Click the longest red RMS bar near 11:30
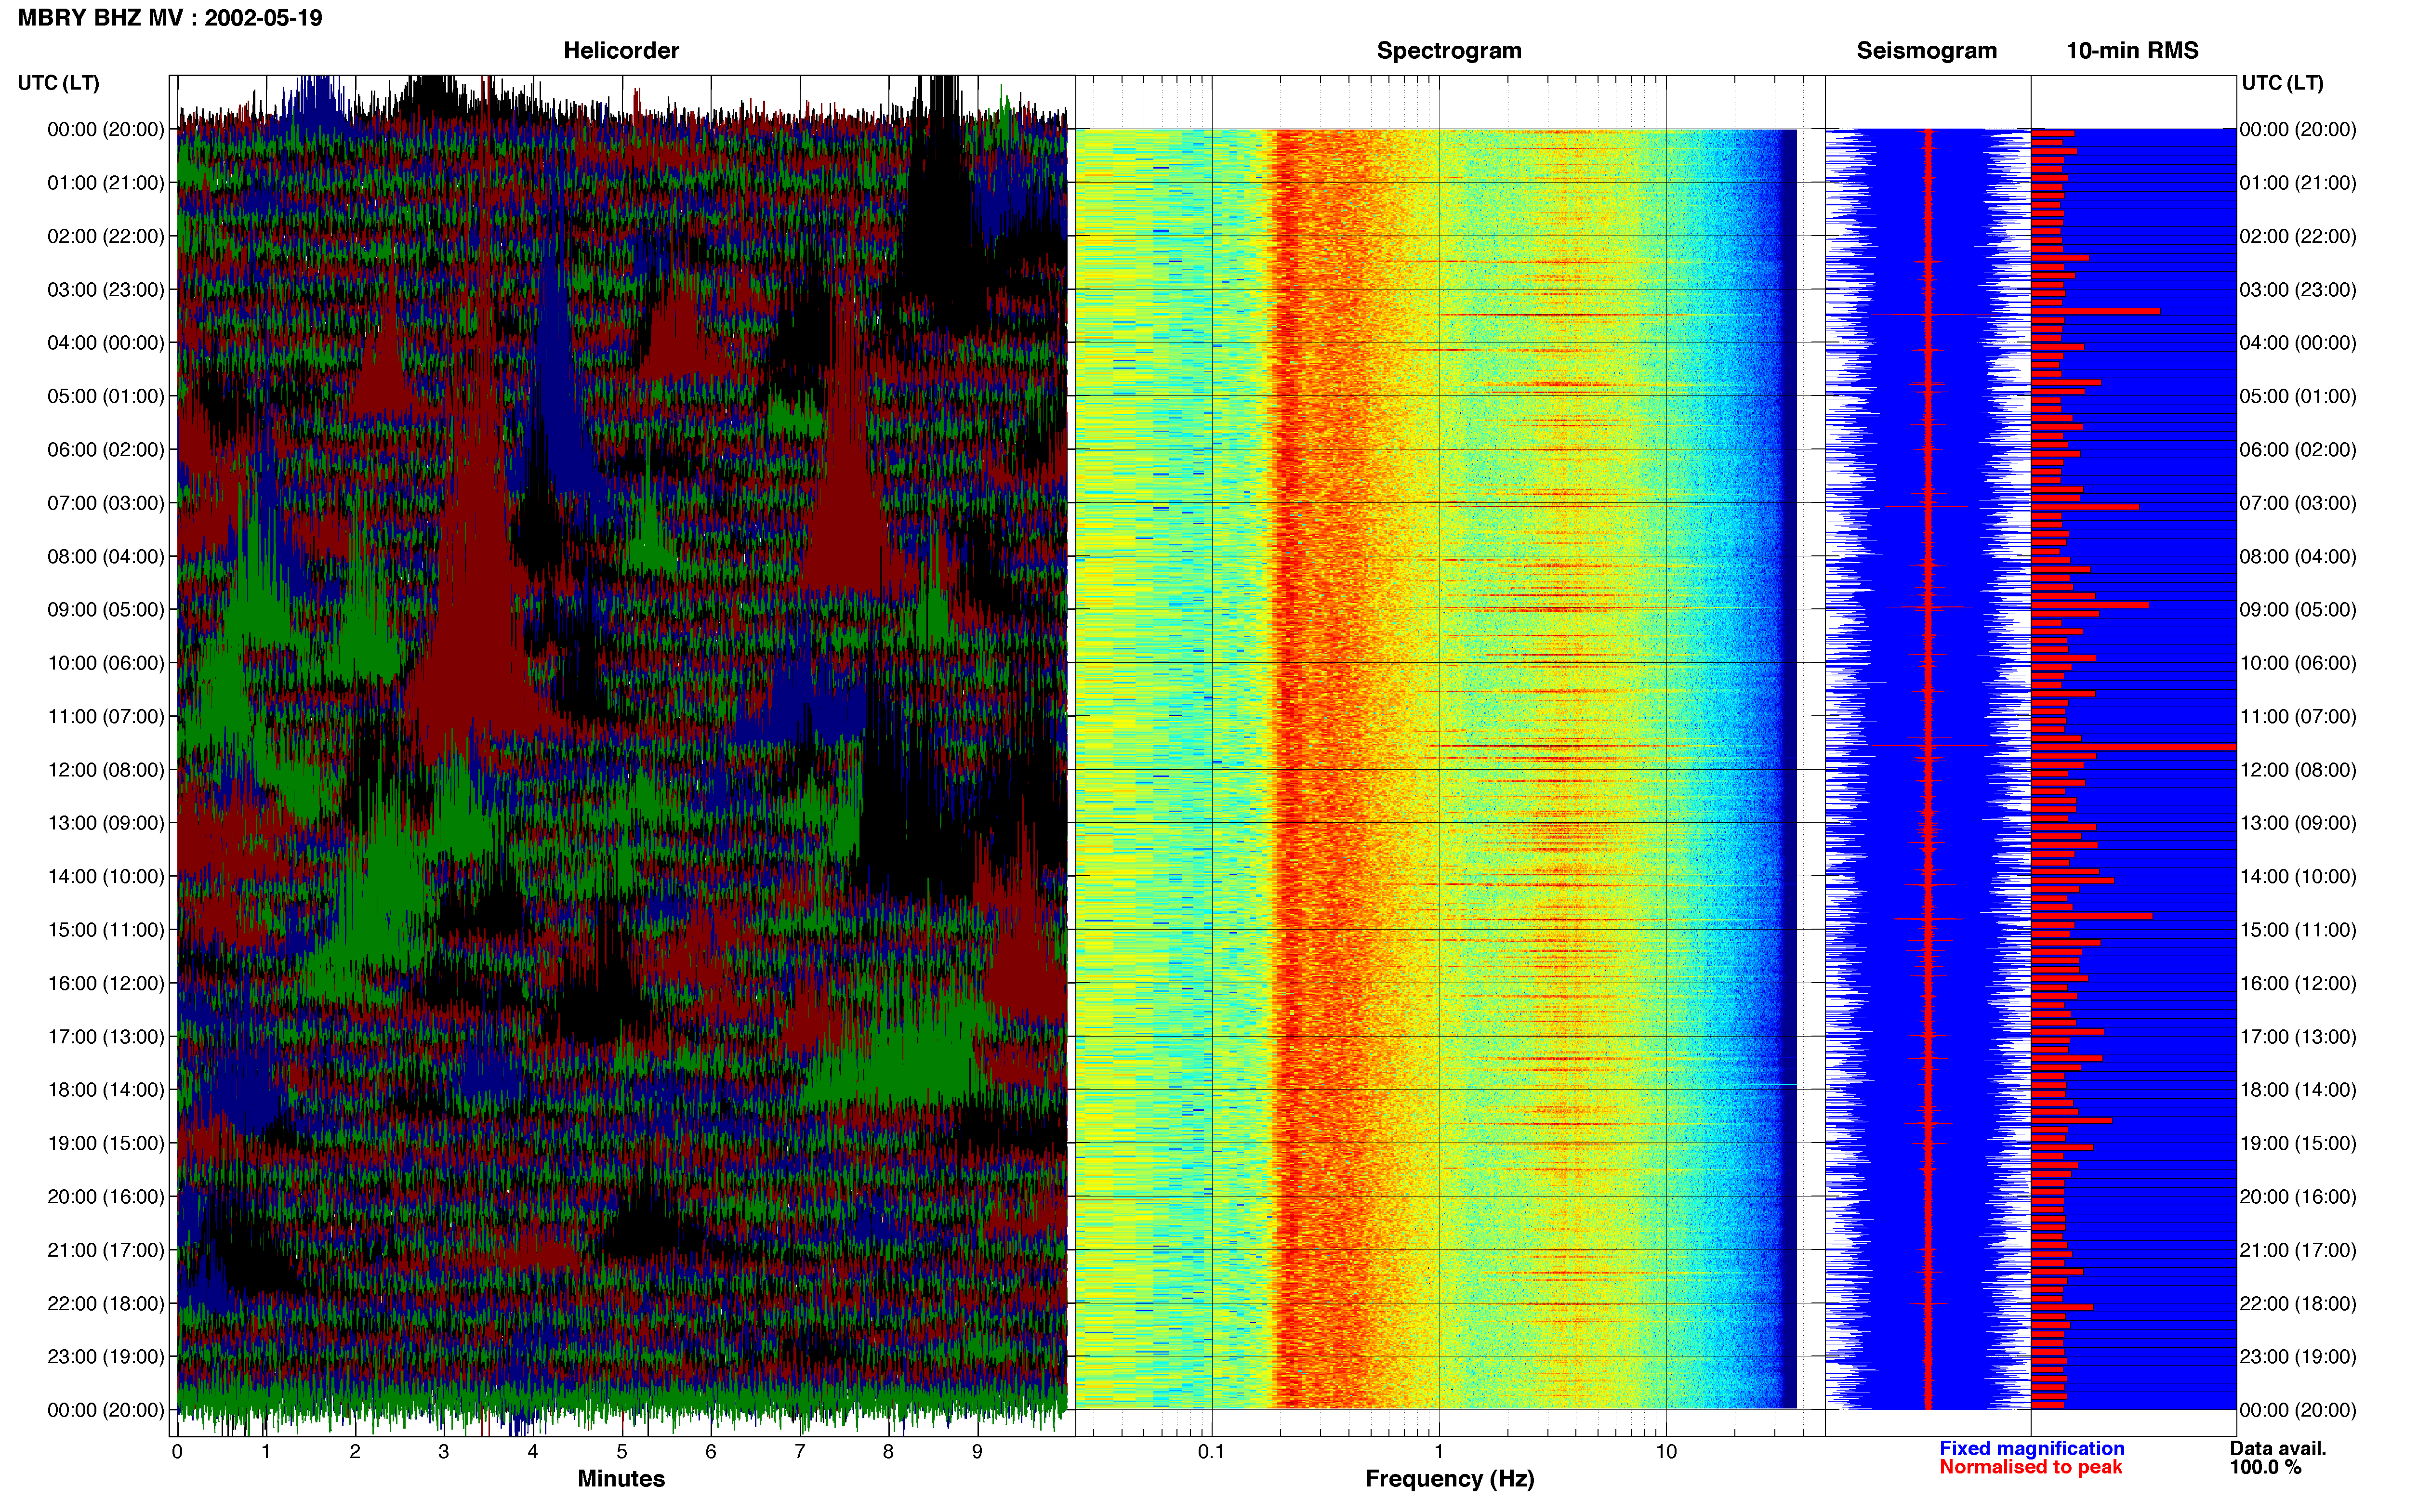This screenshot has width=2418, height=1512. click(x=2134, y=747)
